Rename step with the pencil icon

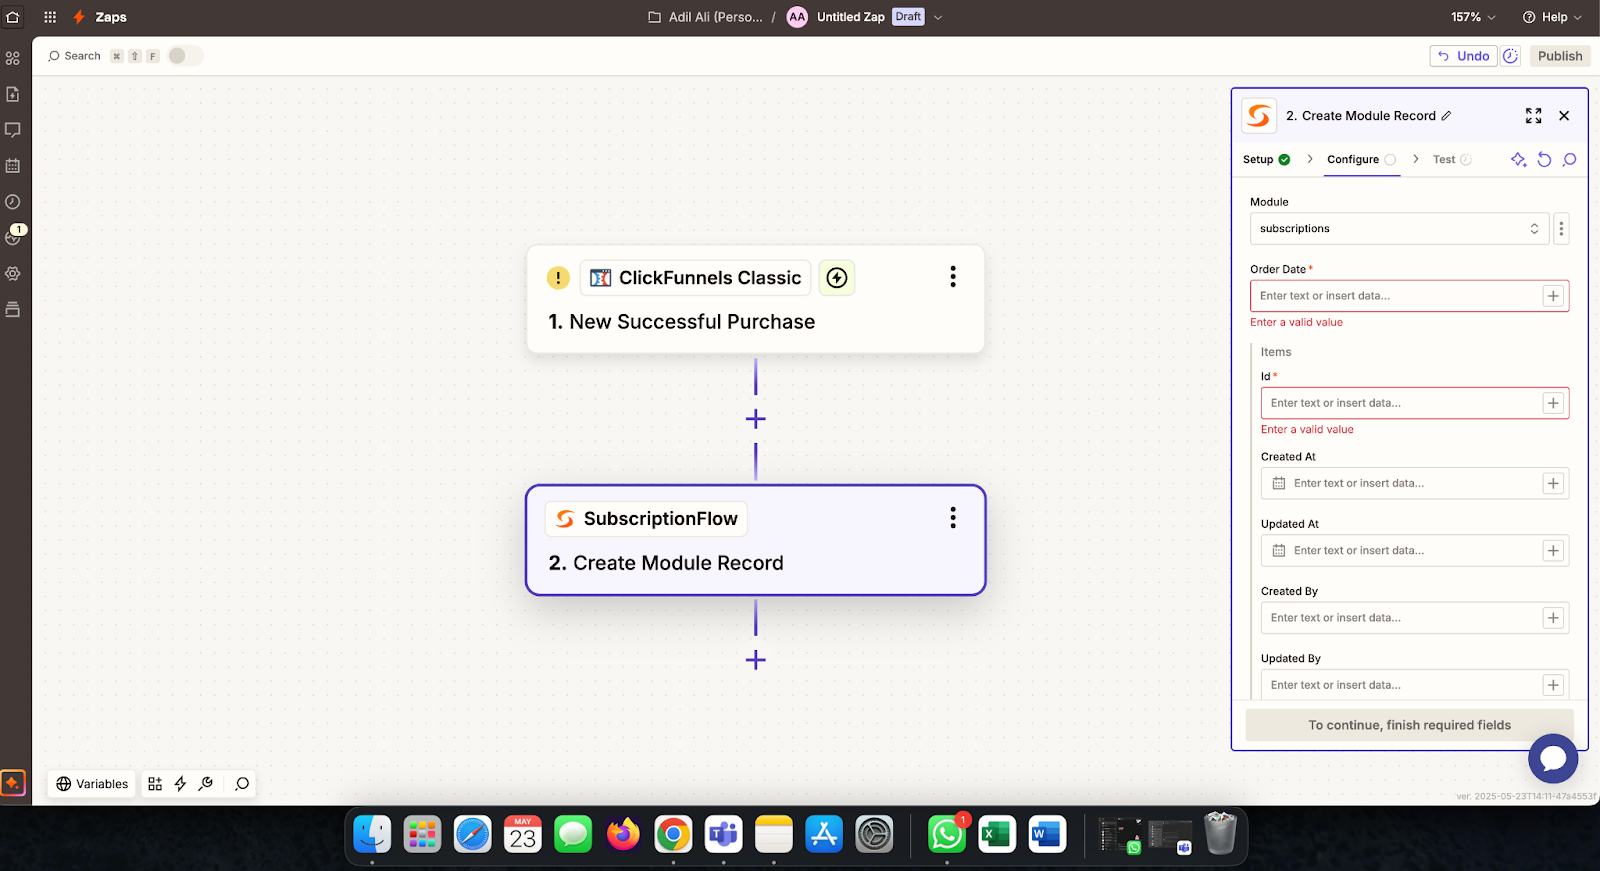[1446, 116]
